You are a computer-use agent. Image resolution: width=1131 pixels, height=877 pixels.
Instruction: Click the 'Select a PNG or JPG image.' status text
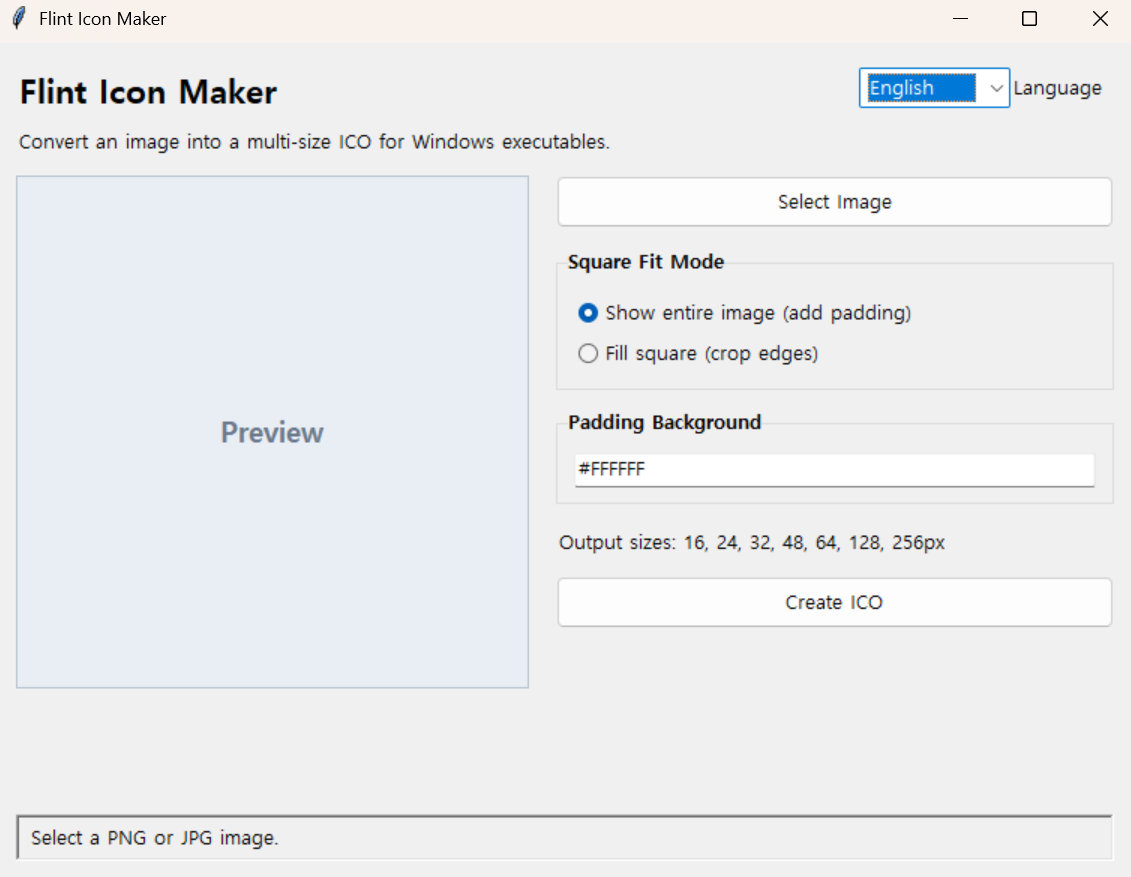[x=154, y=838]
